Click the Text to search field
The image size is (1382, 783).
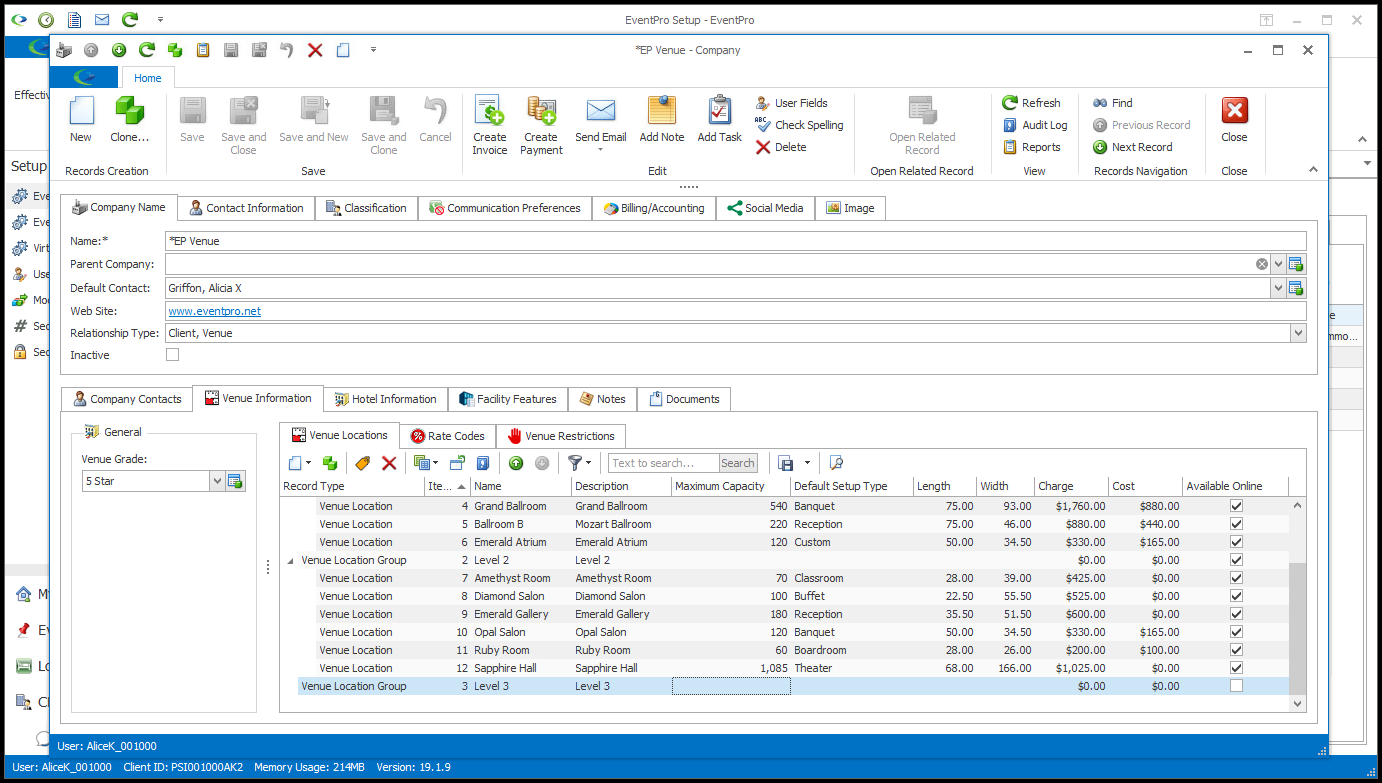tap(663, 463)
